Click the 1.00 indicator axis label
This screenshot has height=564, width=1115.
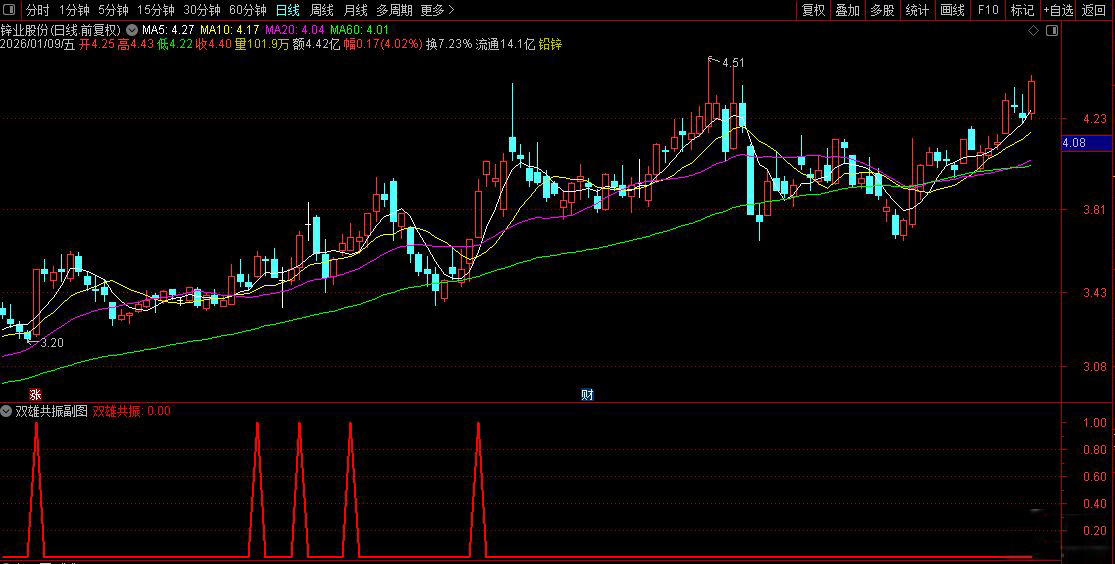point(1094,422)
